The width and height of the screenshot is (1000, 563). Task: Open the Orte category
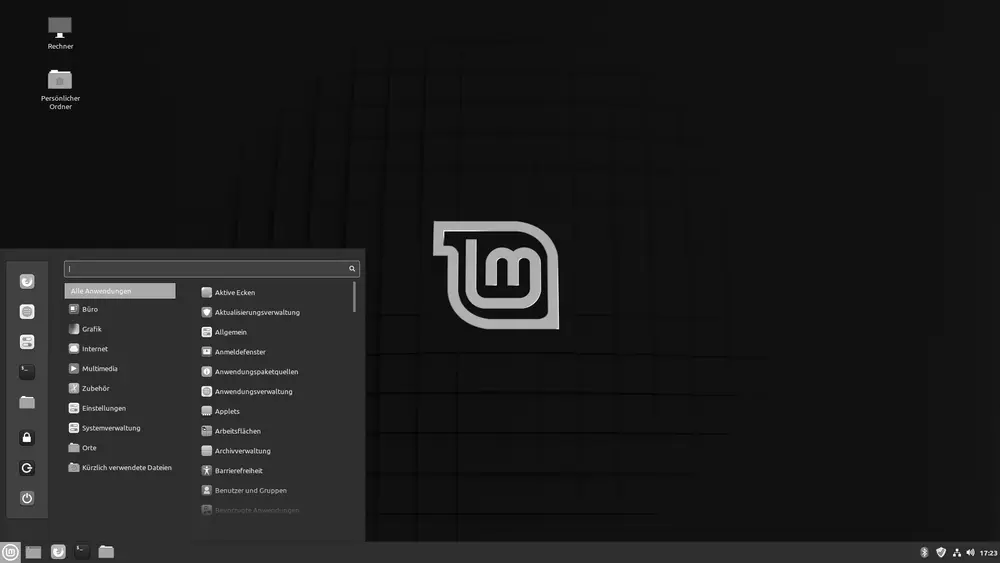(120, 448)
